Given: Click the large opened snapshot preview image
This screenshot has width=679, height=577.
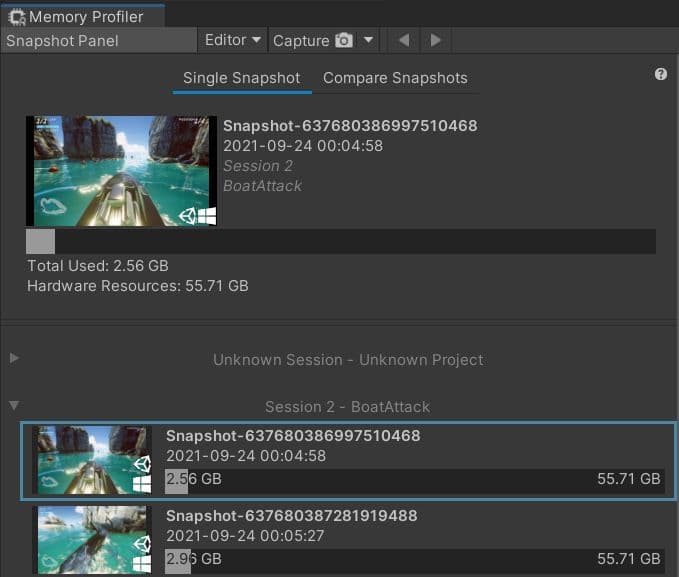Looking at the screenshot, I should 120,170.
